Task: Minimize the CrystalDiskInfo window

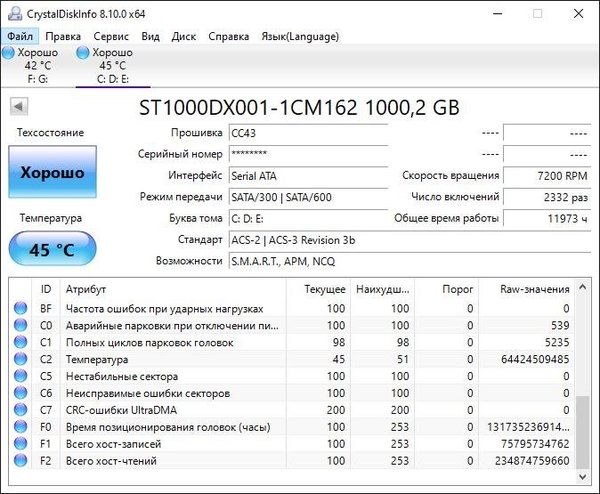Action: pos(497,14)
